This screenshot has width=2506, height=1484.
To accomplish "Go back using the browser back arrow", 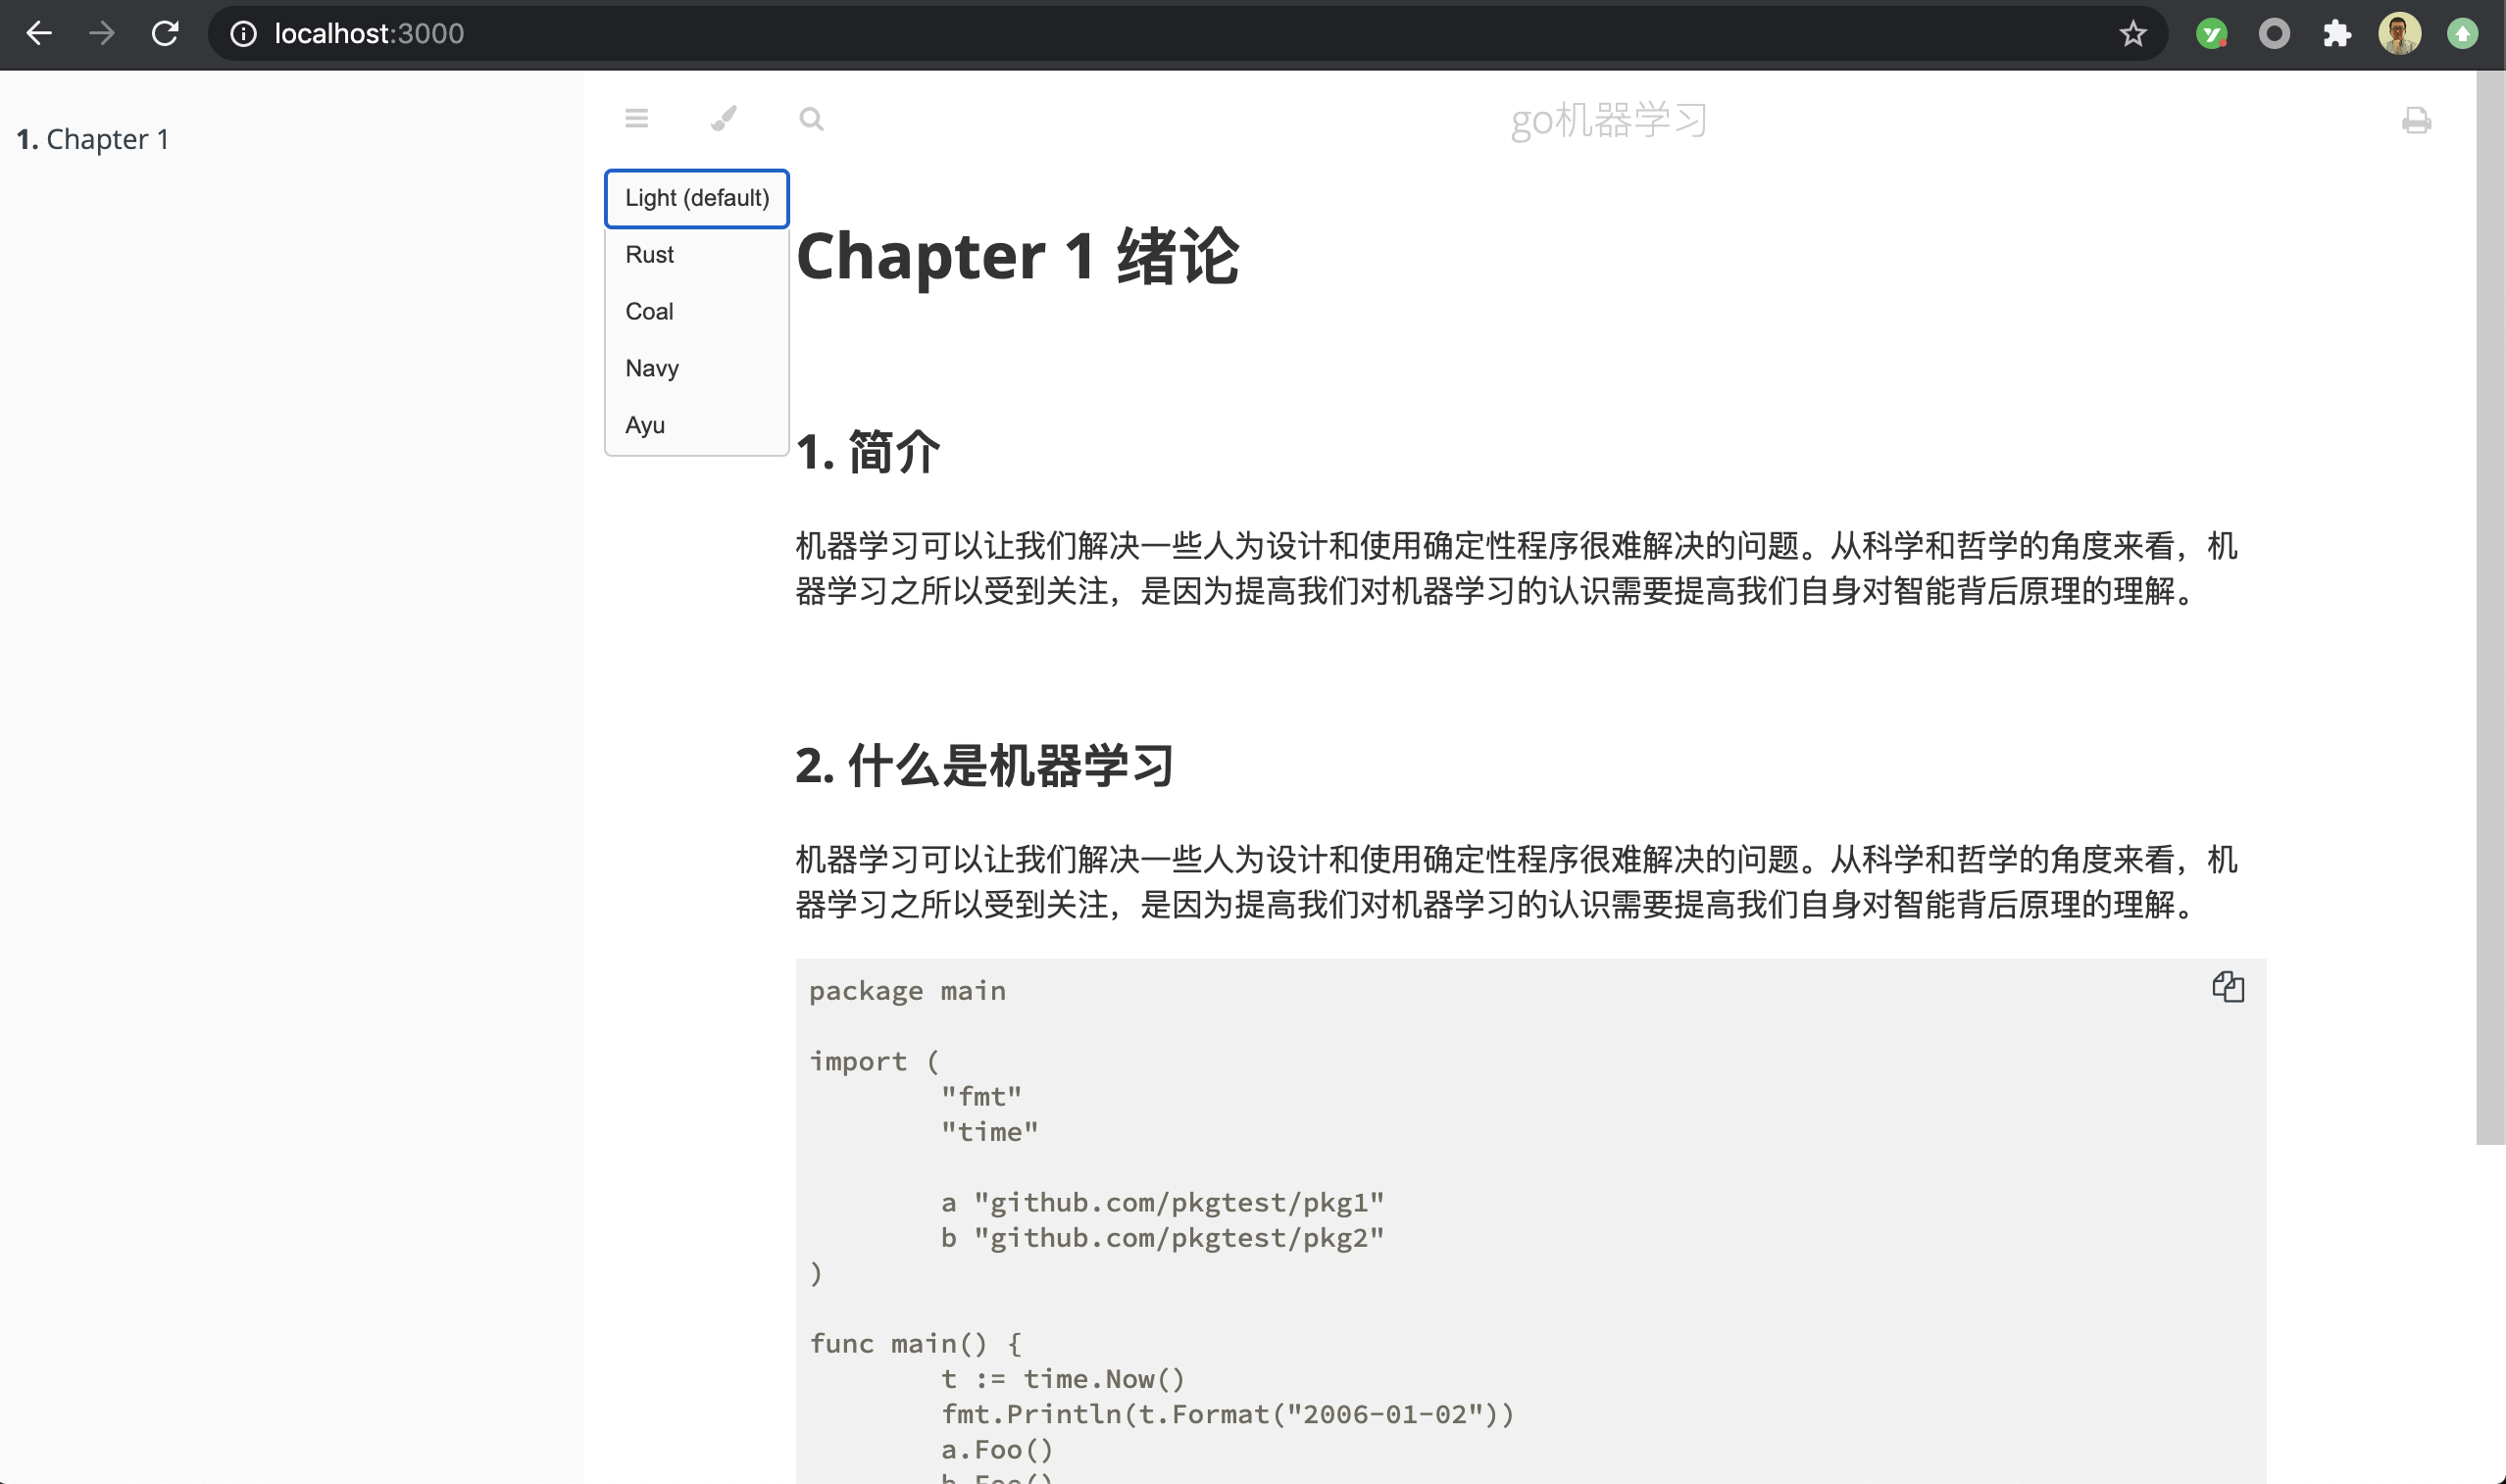I will point(38,34).
